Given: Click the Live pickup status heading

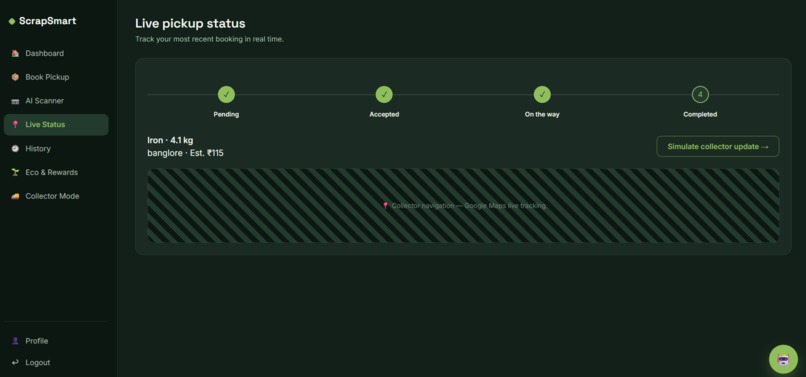Looking at the screenshot, I should click(190, 24).
